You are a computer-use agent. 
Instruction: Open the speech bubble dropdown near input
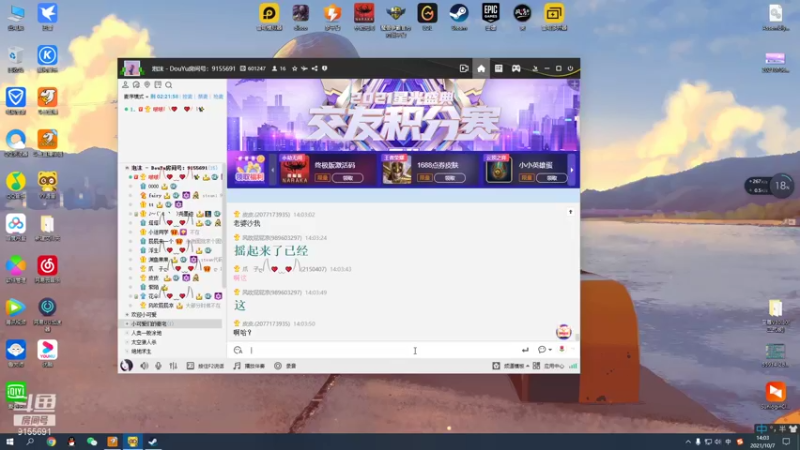tap(544, 350)
